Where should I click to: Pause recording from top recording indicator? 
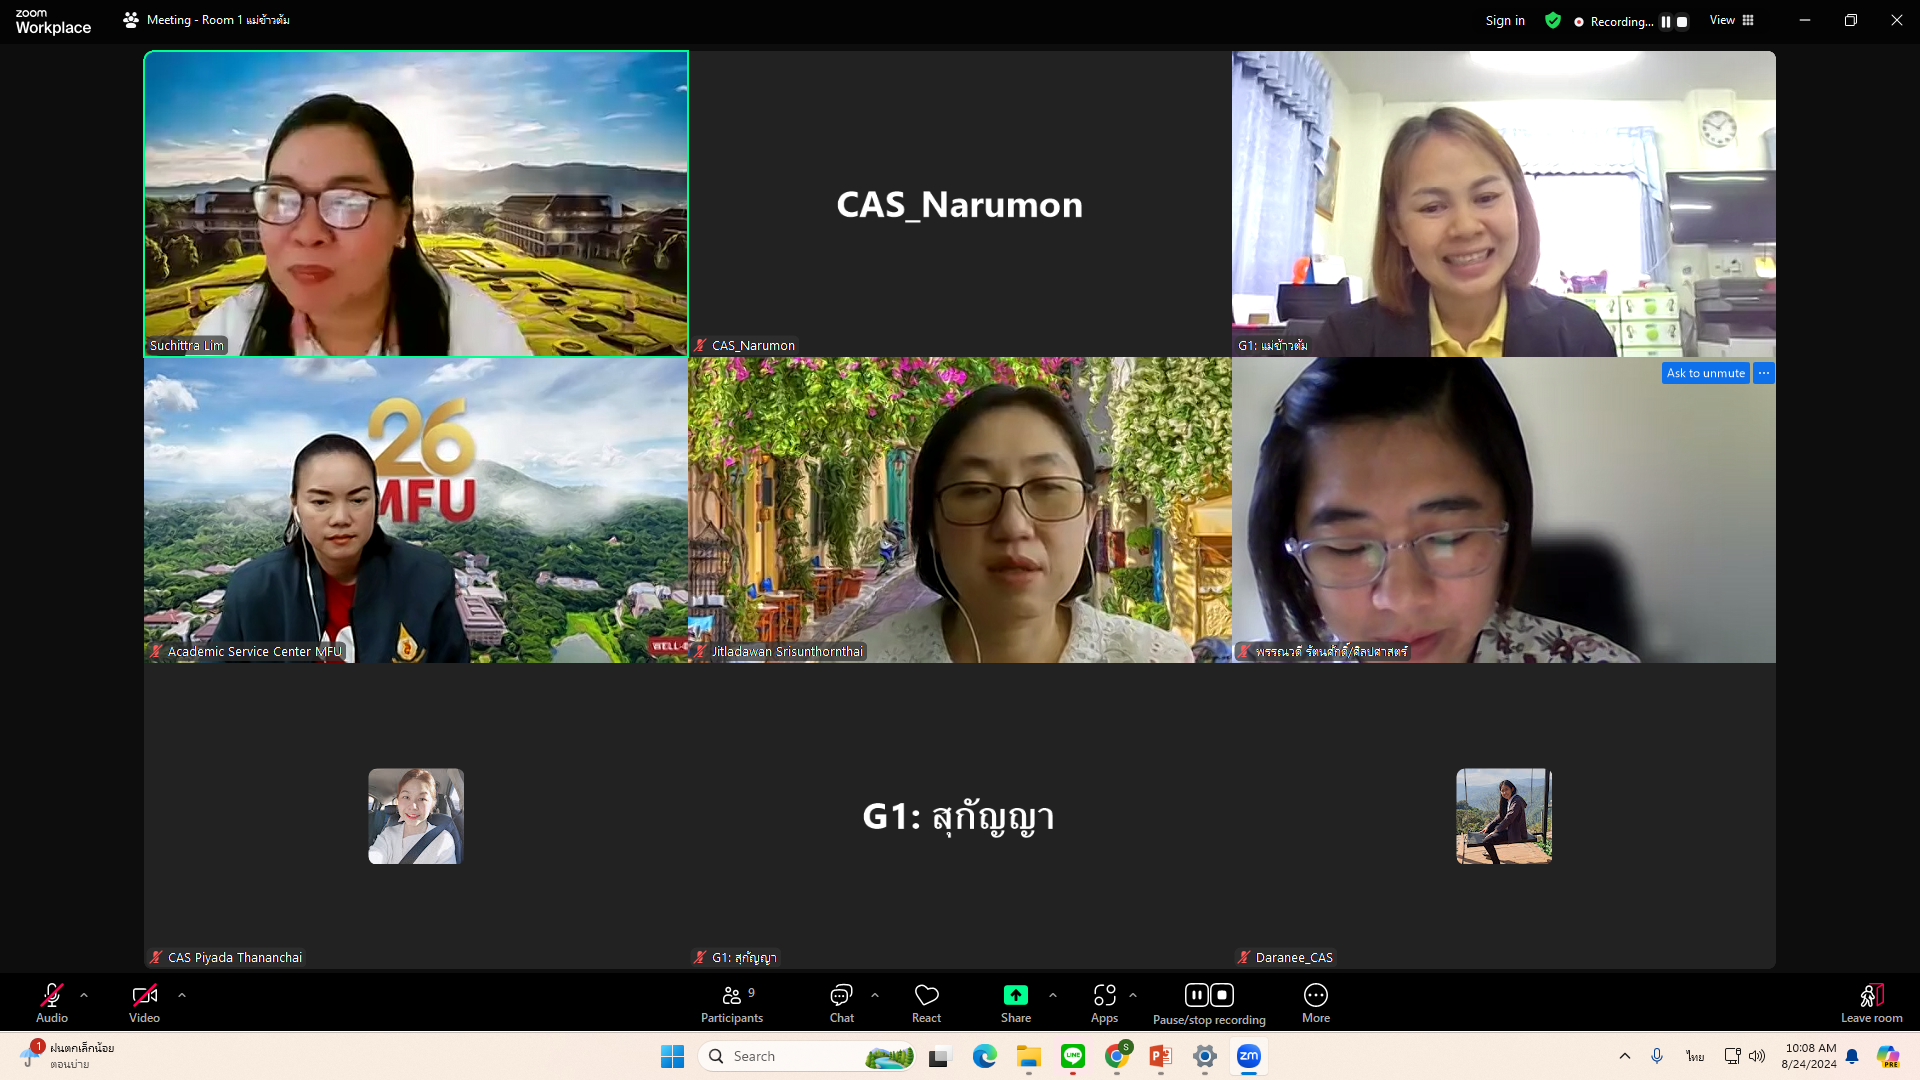pyautogui.click(x=1666, y=21)
